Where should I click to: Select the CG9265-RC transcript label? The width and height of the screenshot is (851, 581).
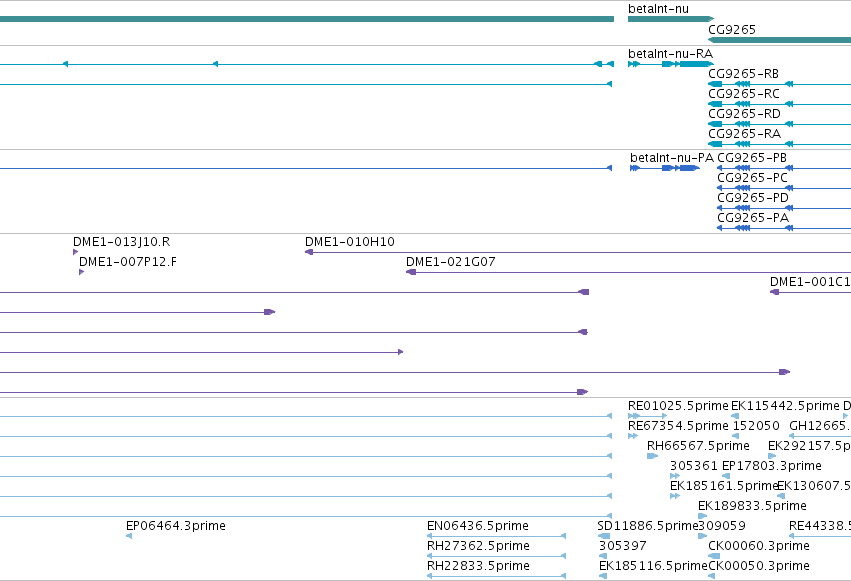744,94
